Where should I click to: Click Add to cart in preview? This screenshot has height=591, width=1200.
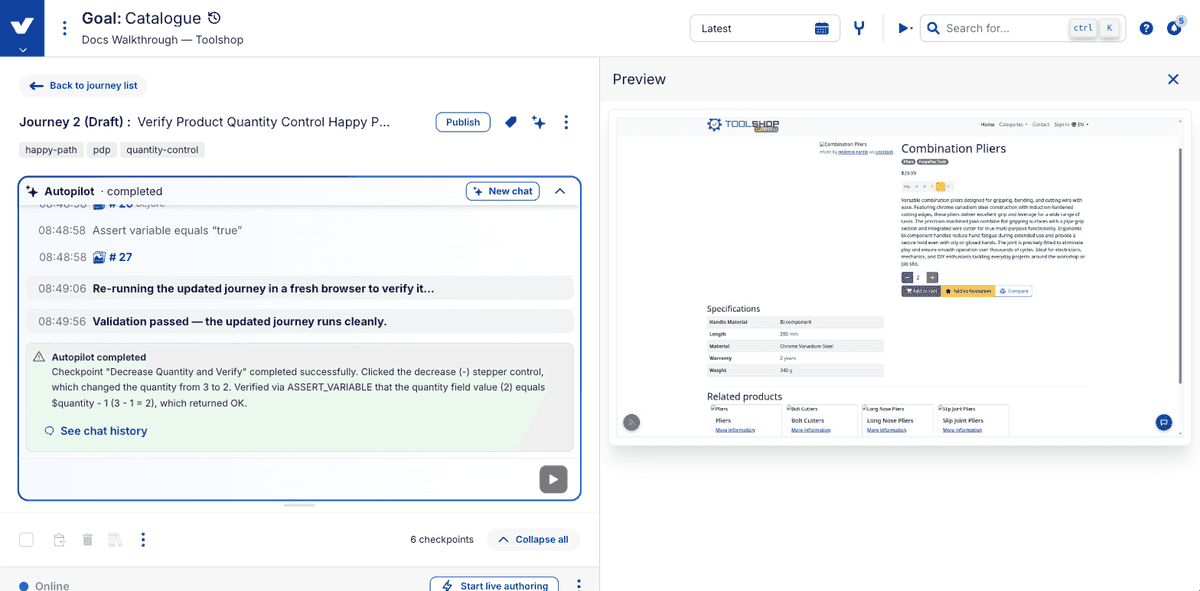(921, 291)
